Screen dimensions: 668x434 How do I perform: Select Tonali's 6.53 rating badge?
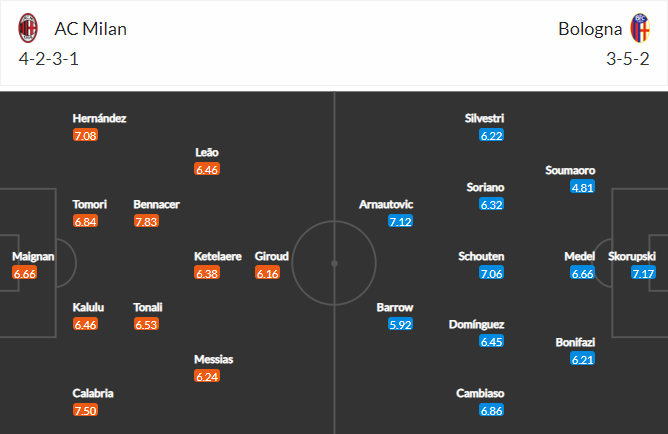point(146,324)
